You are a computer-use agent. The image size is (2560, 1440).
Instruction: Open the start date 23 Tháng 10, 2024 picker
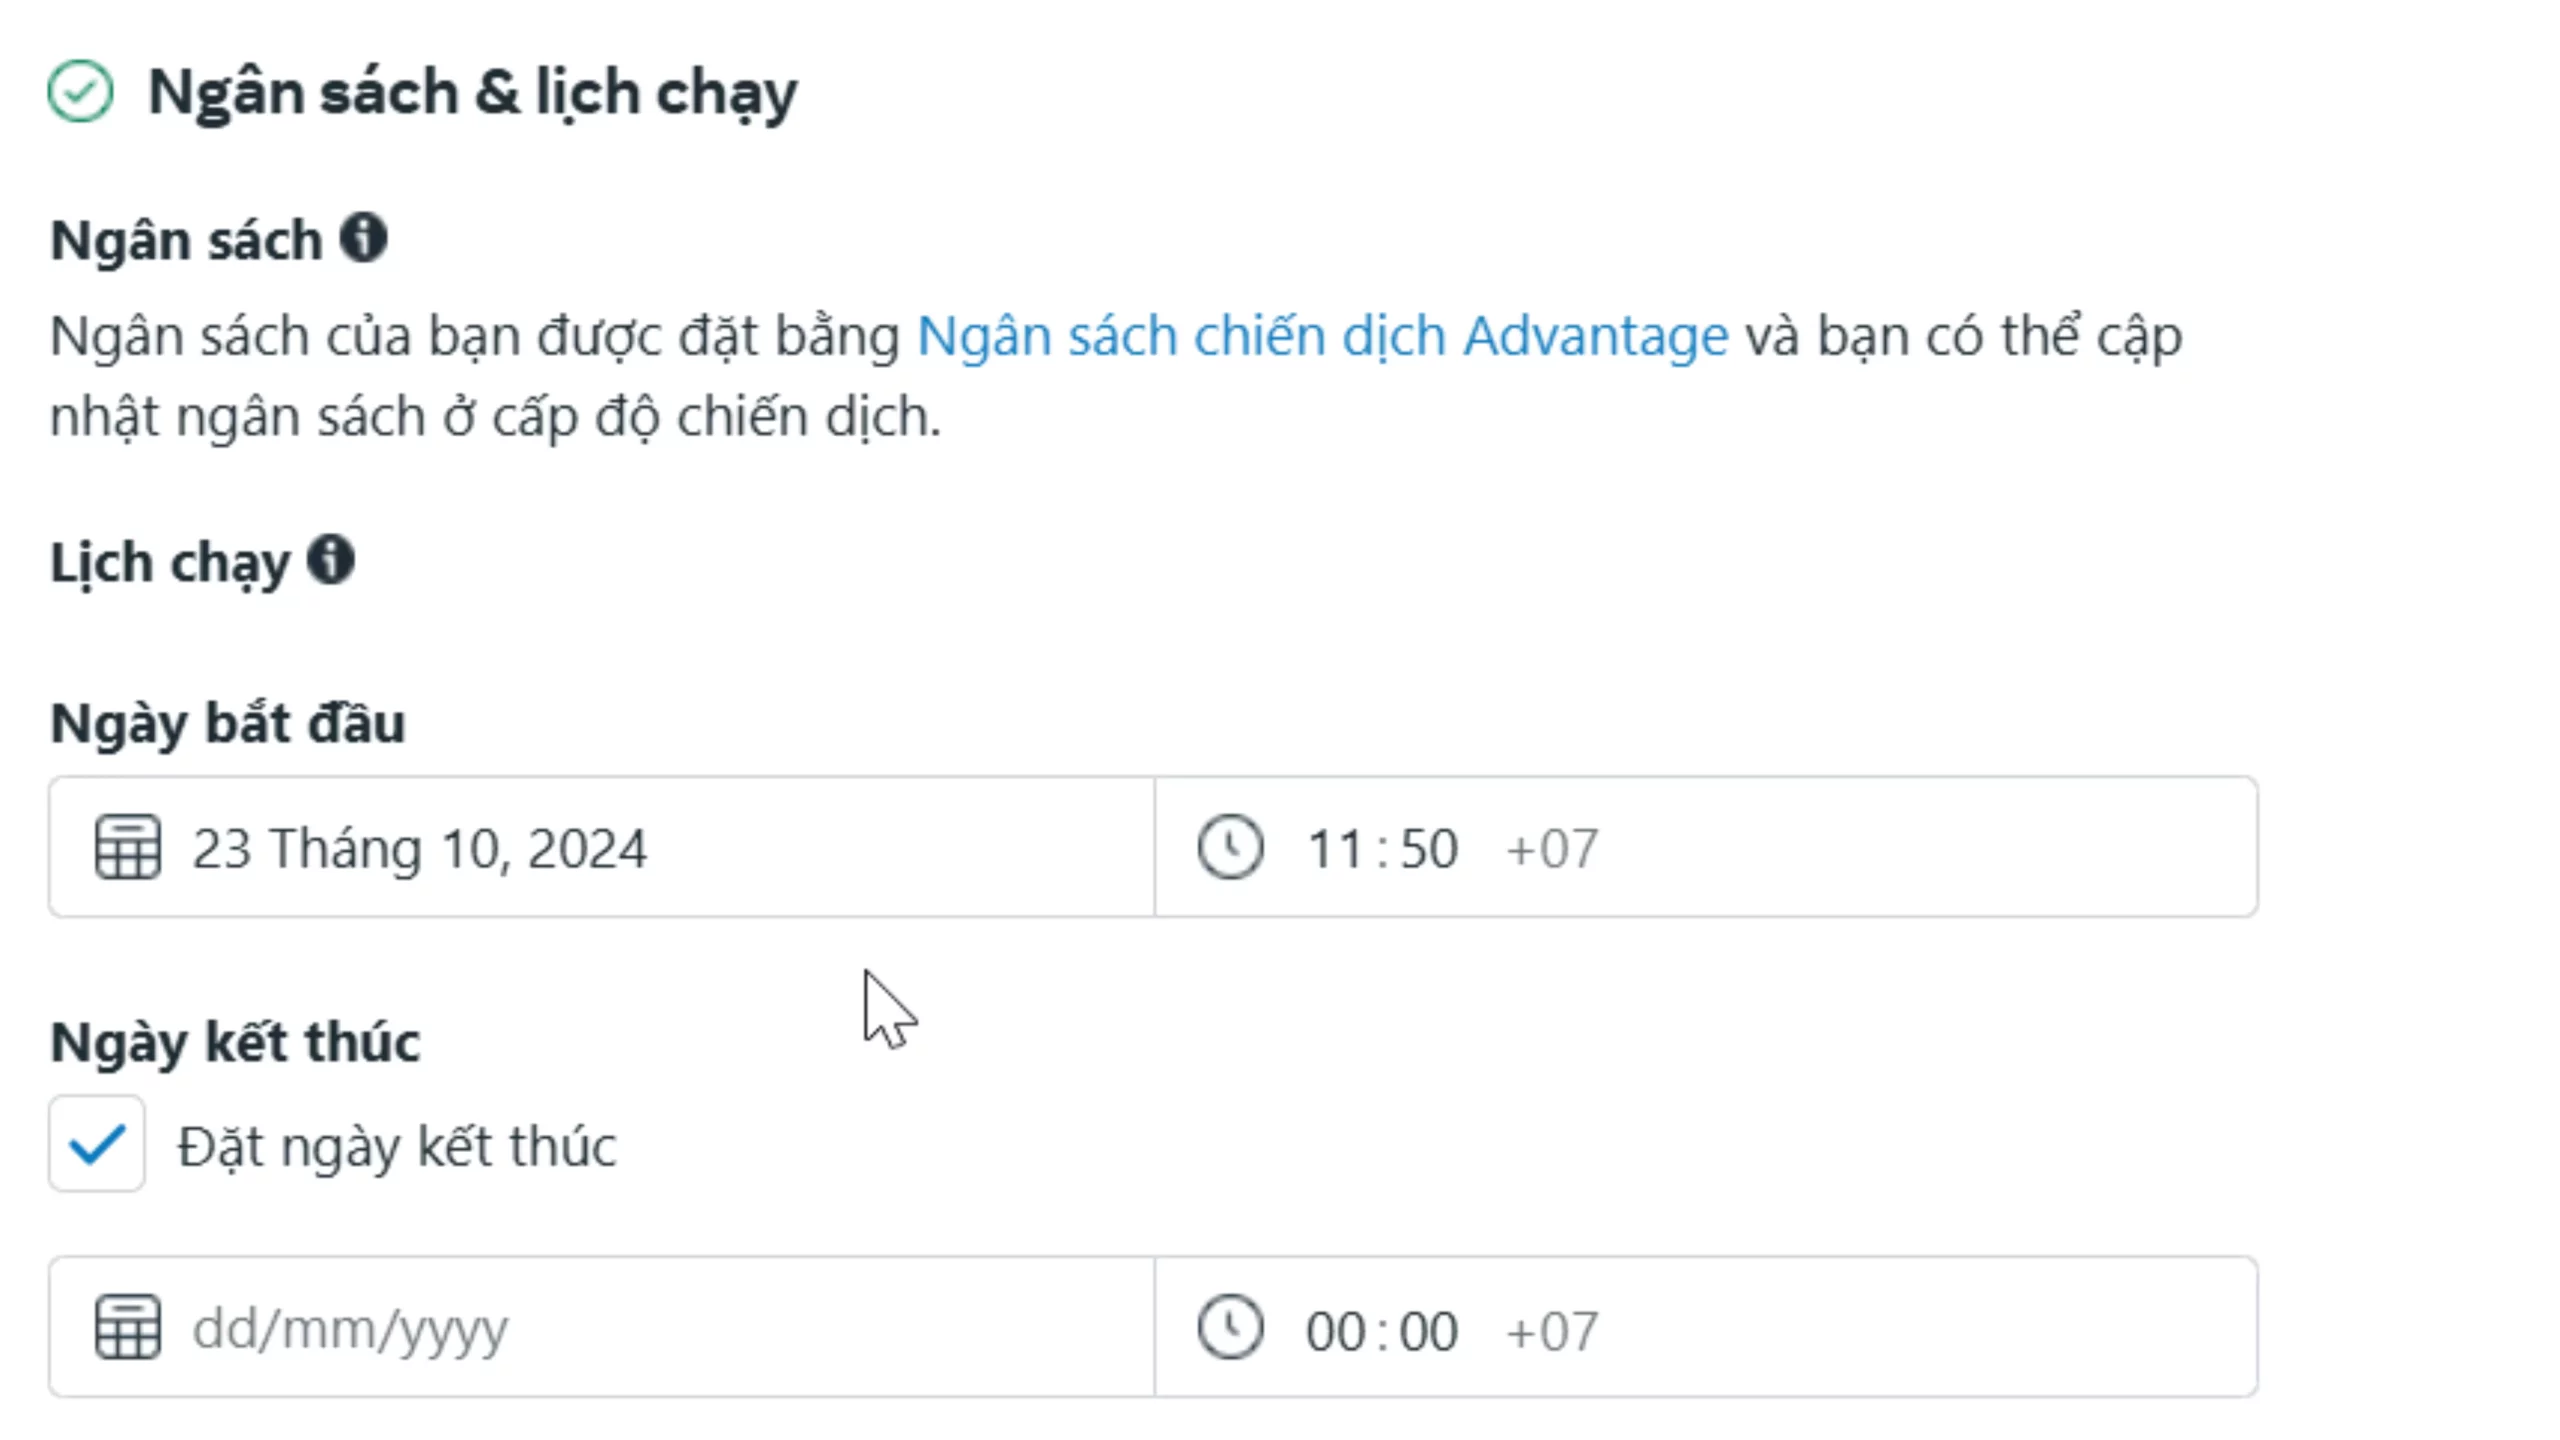click(419, 849)
